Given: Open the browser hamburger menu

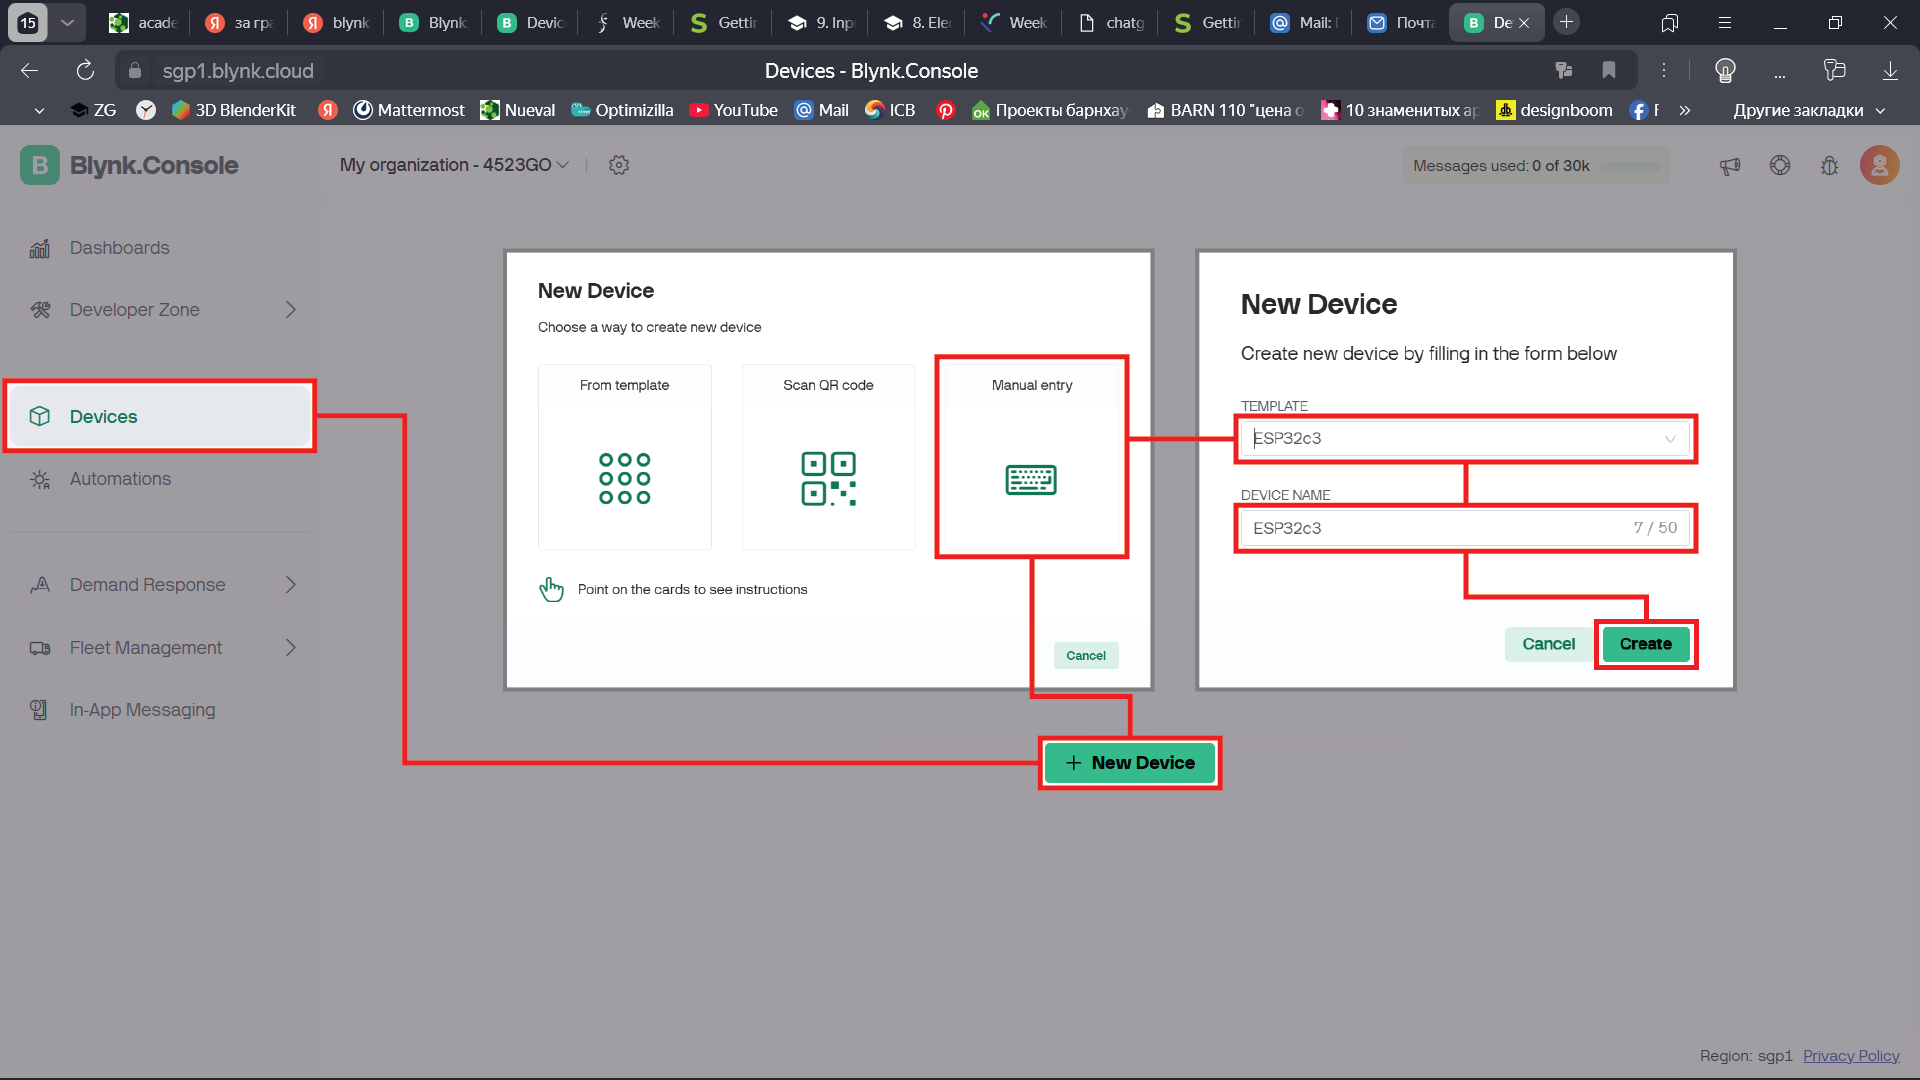Looking at the screenshot, I should (x=1725, y=22).
